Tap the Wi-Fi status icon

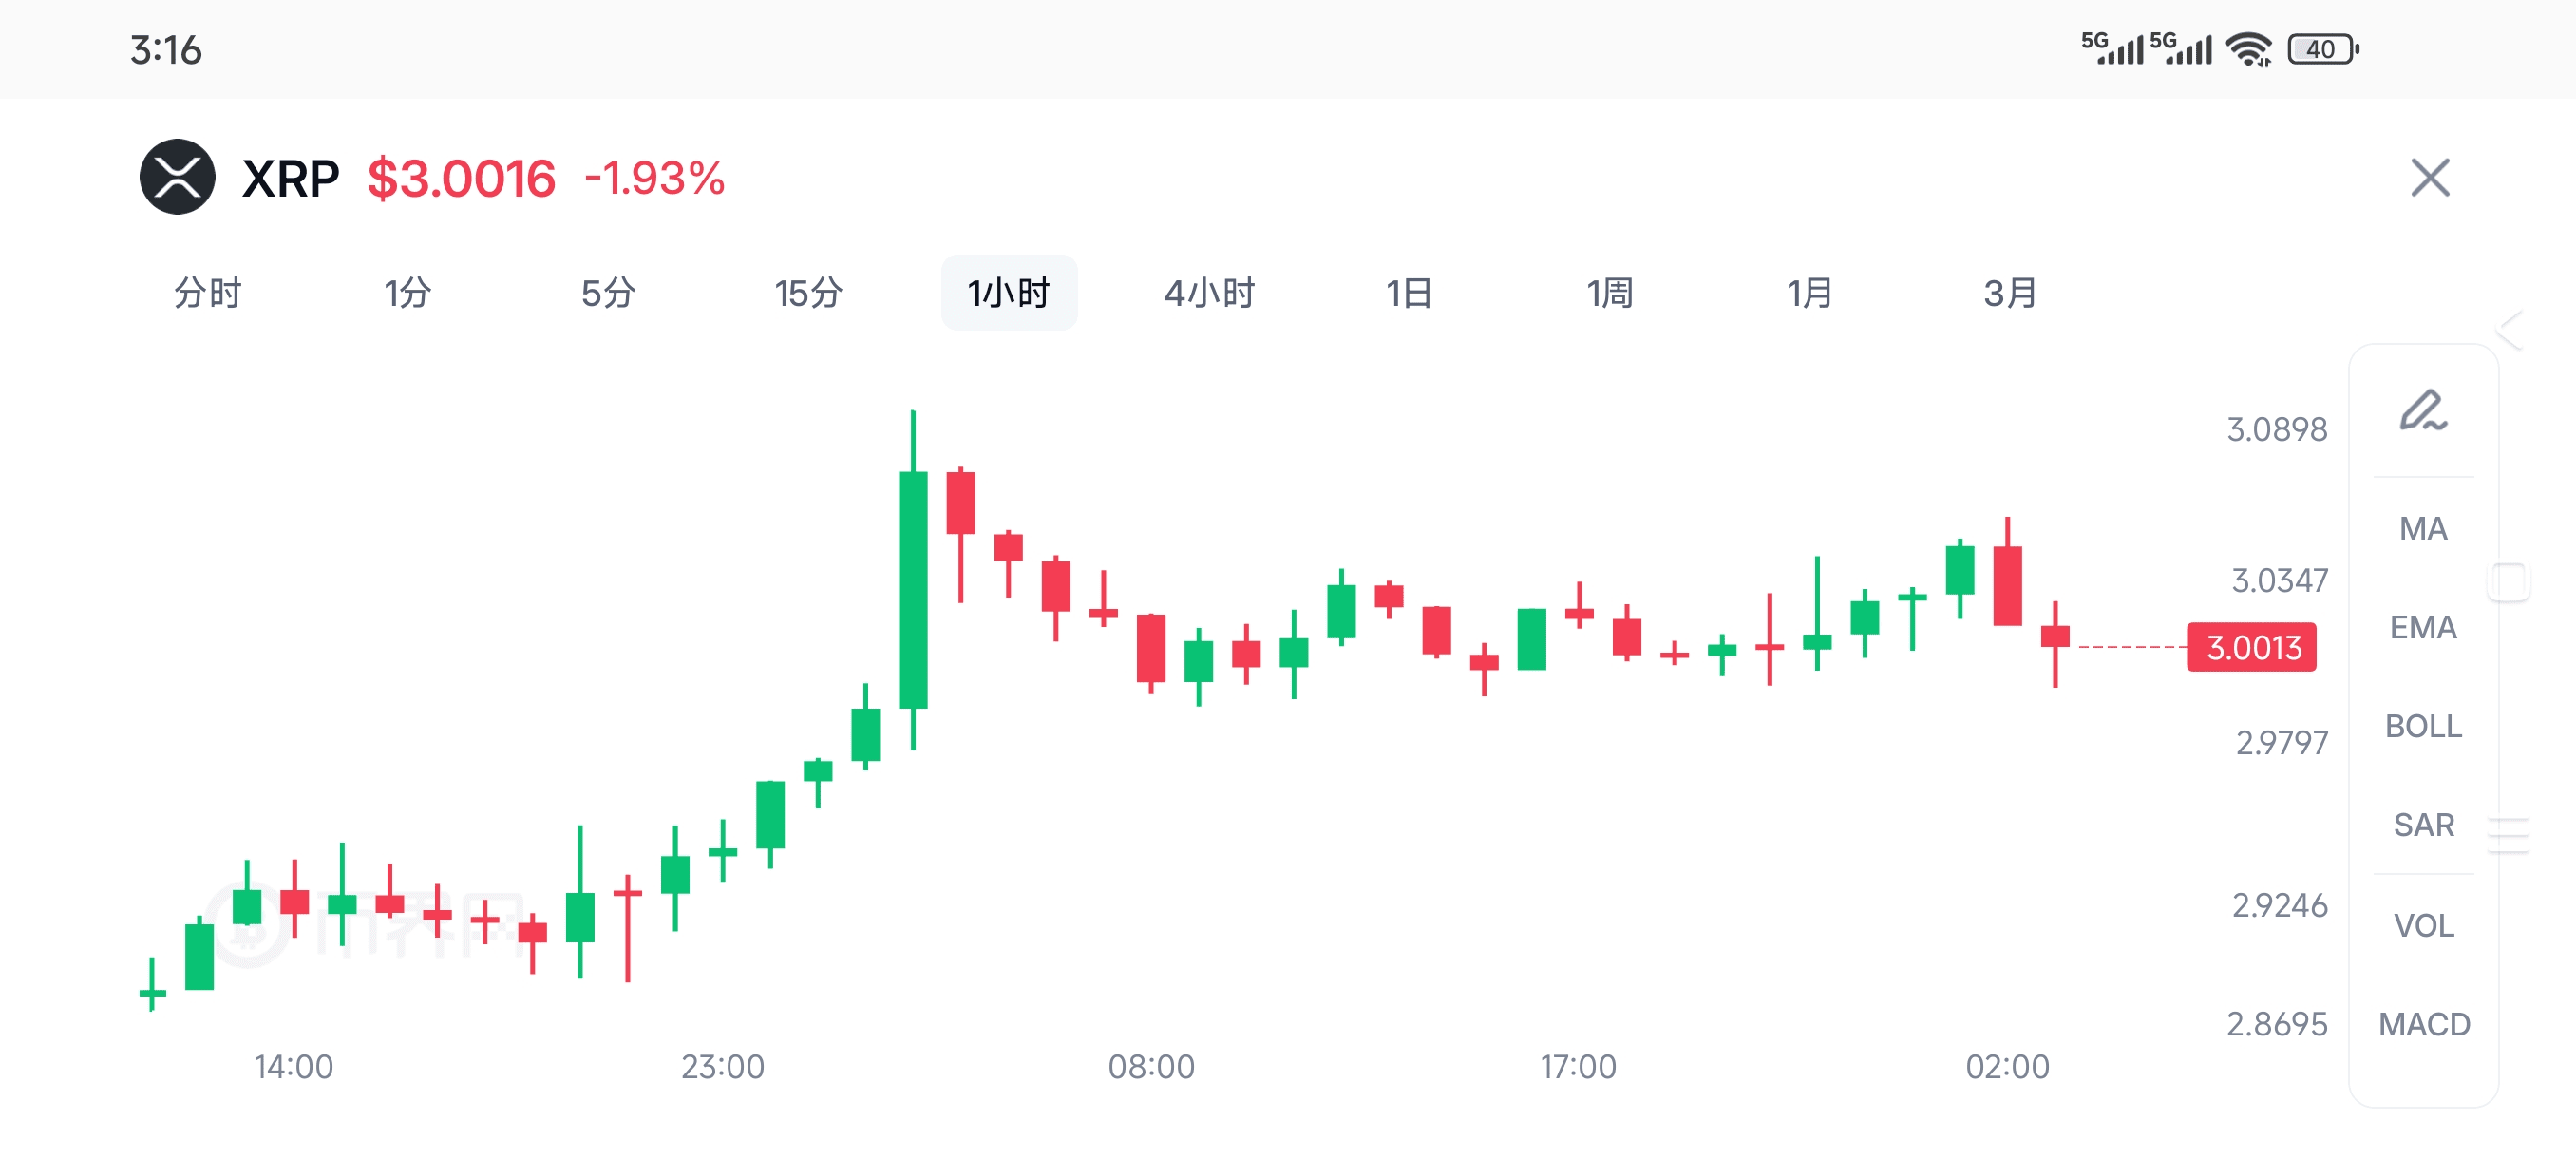tap(2249, 49)
